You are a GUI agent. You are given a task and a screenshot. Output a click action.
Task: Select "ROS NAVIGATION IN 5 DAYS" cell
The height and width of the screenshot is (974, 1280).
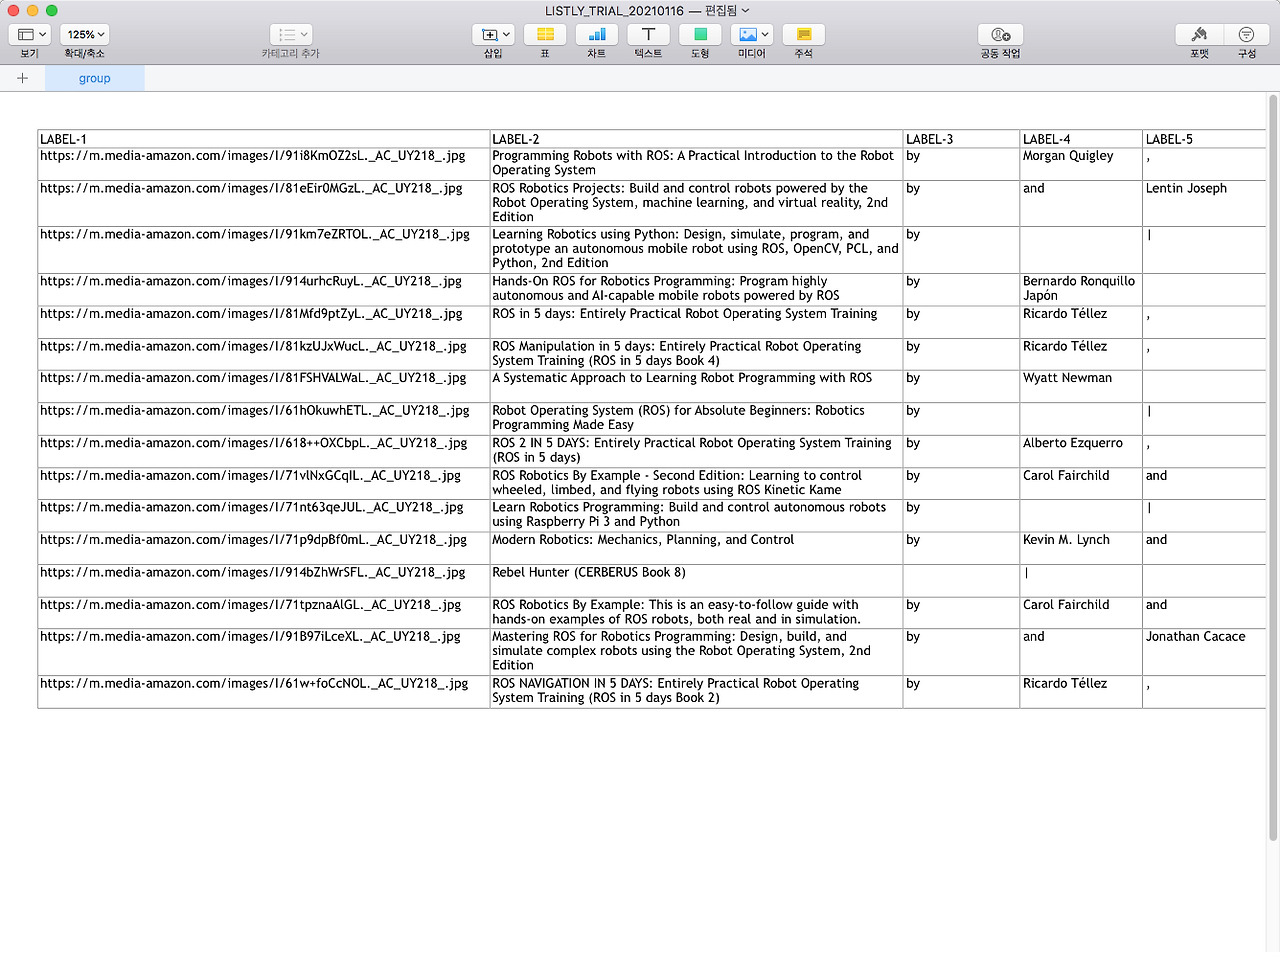[x=696, y=691]
